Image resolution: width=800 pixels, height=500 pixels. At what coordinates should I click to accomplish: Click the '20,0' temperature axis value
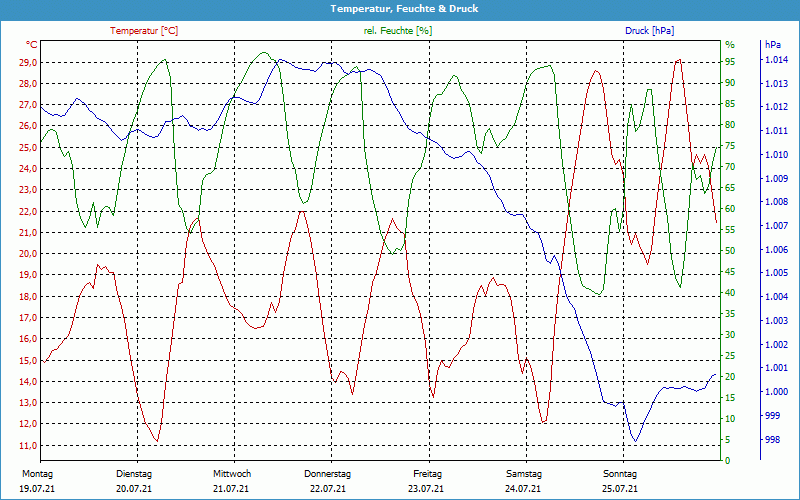[x=28, y=254]
